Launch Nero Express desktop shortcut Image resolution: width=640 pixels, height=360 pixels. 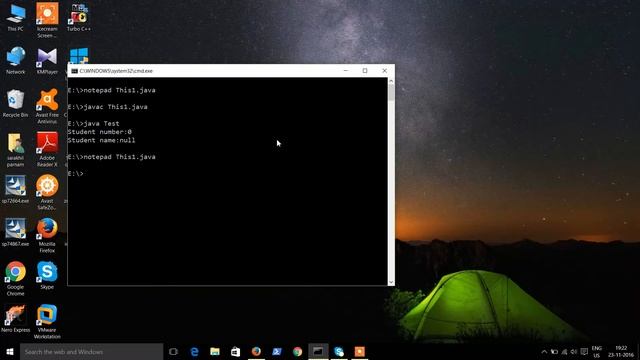(16, 319)
